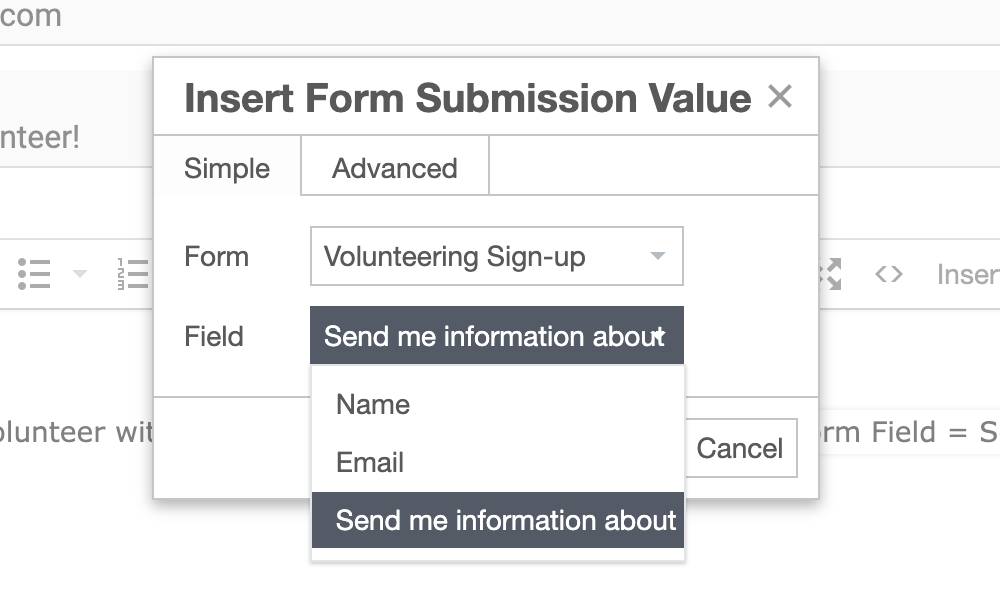Close the Insert Form Submission Value dialog

779,97
